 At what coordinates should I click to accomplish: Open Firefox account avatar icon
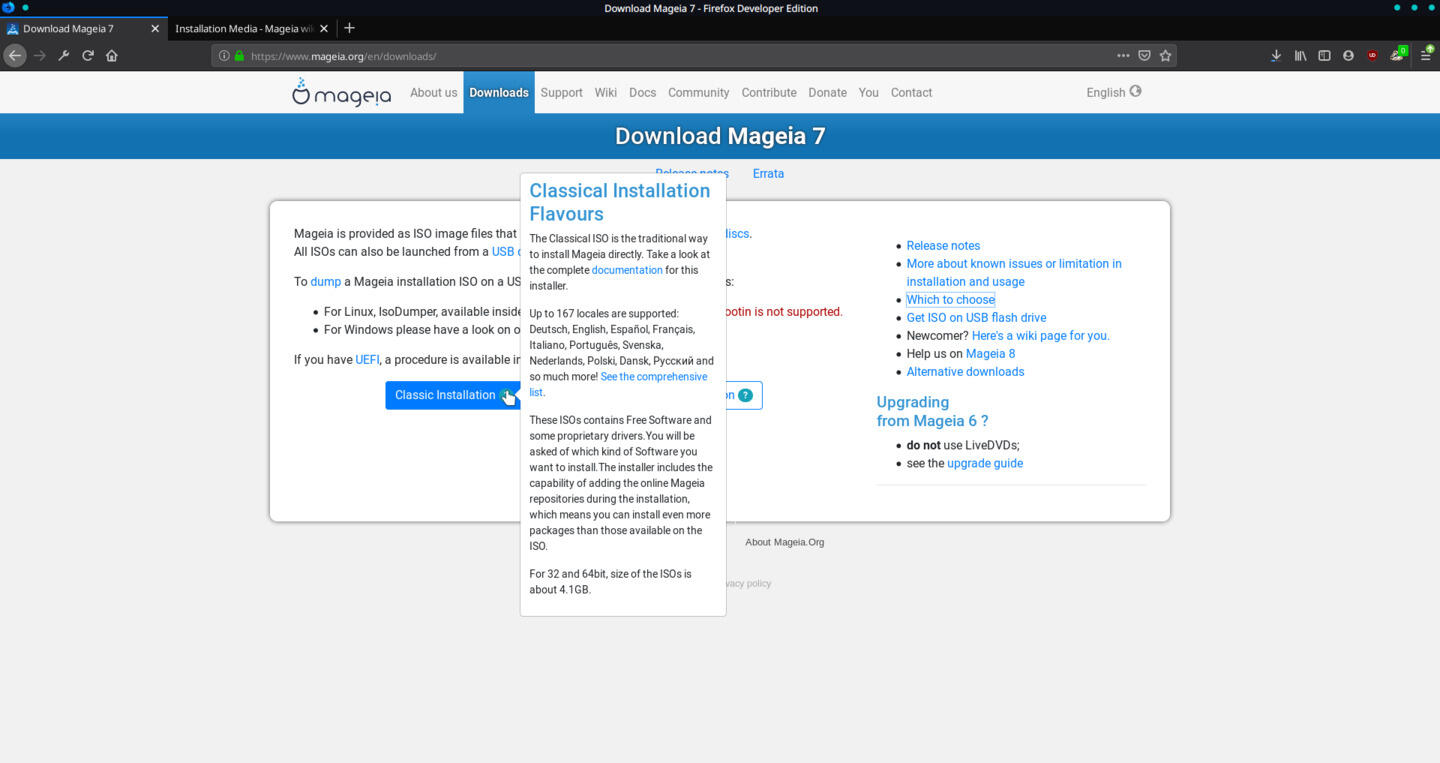point(1348,56)
